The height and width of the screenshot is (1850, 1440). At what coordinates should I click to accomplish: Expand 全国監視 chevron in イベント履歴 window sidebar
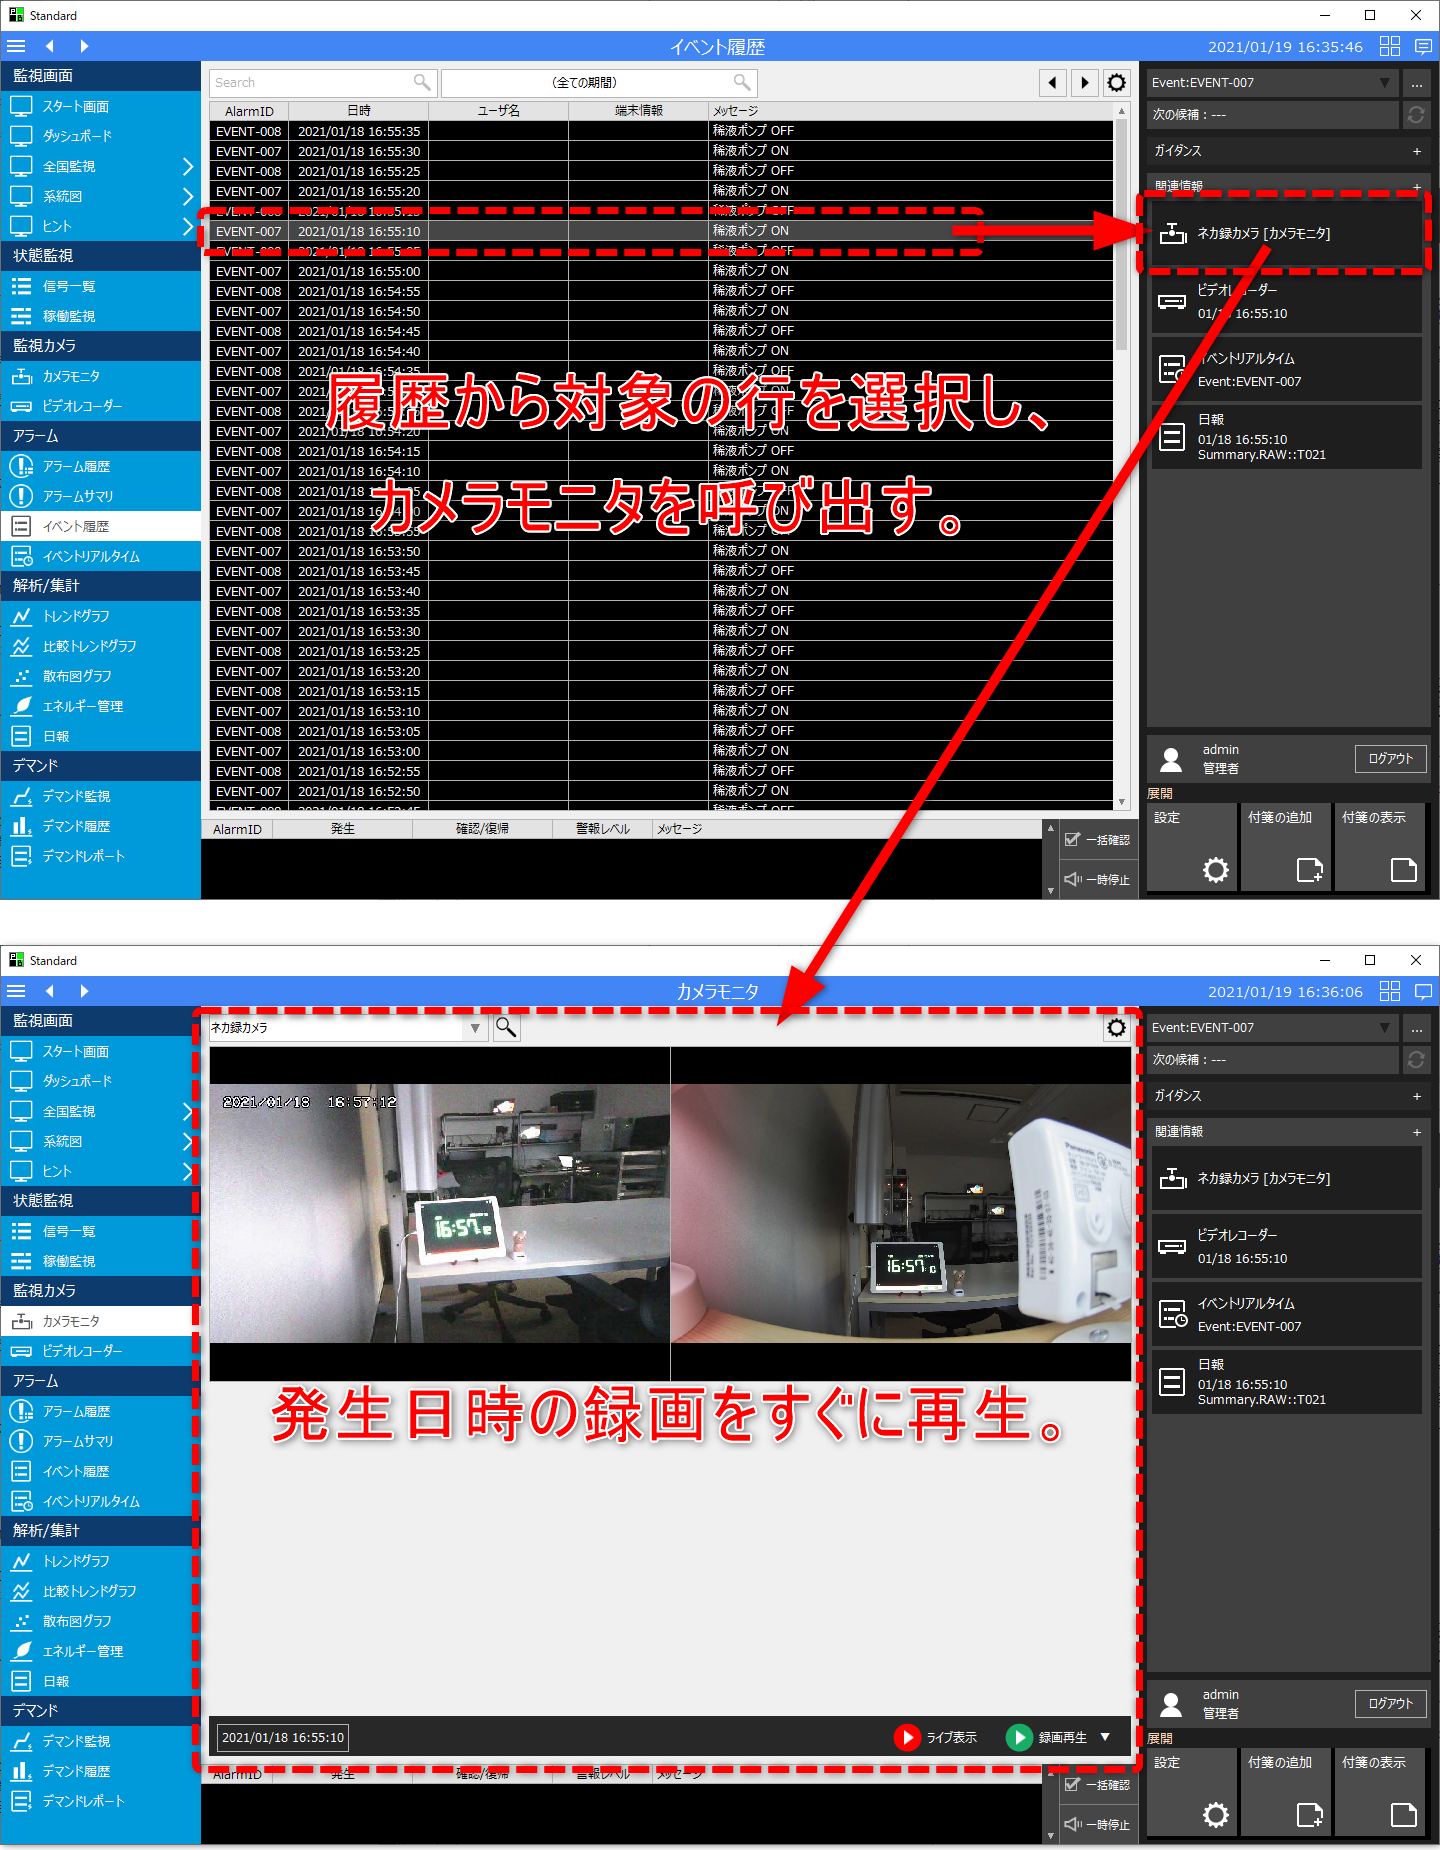(188, 166)
